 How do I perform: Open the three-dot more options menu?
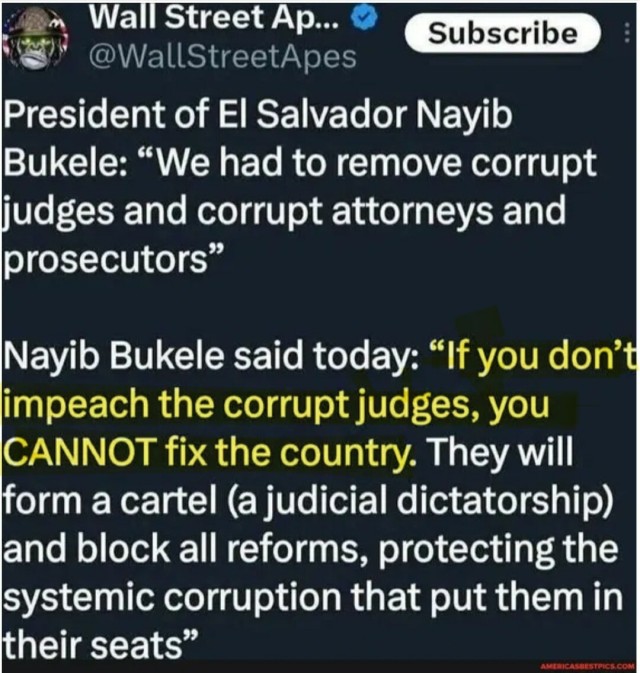627,33
